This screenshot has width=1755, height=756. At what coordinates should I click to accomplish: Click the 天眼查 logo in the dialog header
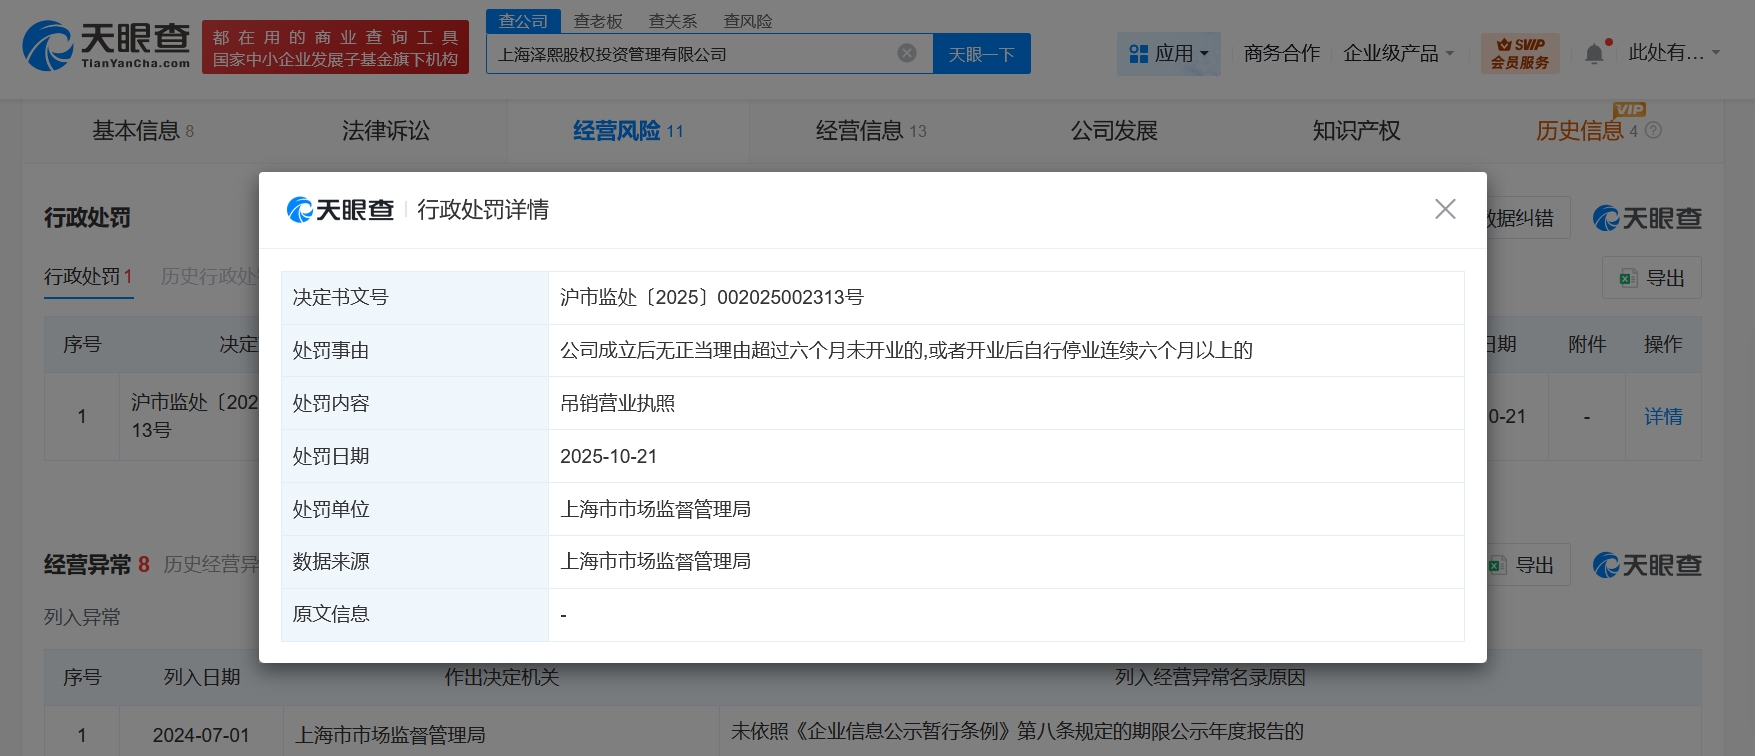pyautogui.click(x=341, y=210)
